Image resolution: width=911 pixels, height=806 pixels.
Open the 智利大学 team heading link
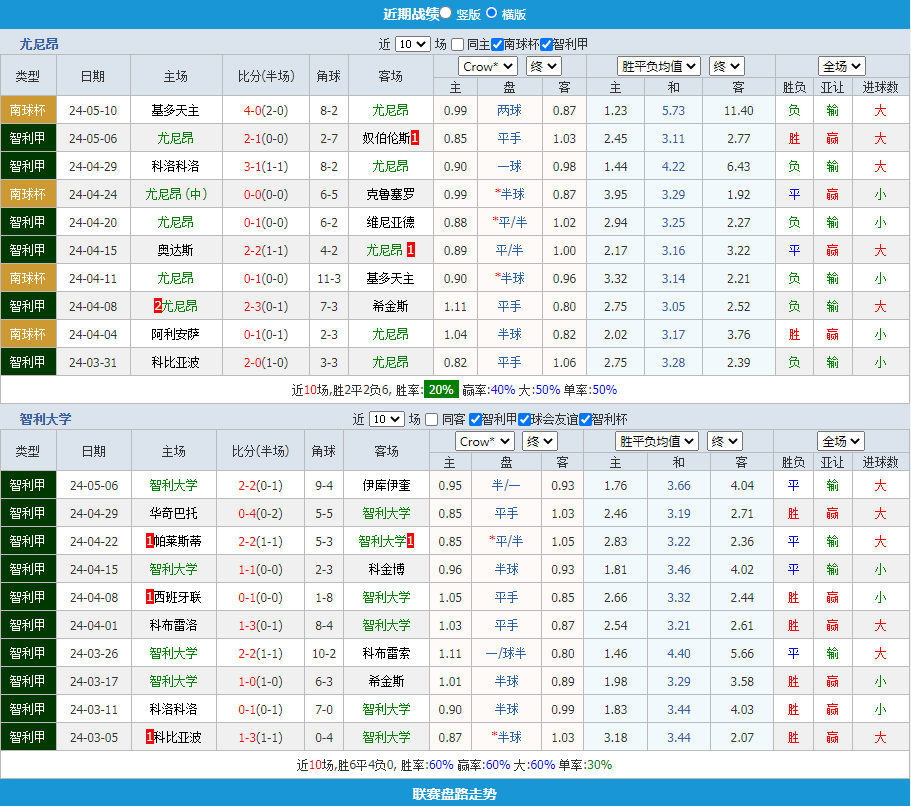(x=45, y=419)
